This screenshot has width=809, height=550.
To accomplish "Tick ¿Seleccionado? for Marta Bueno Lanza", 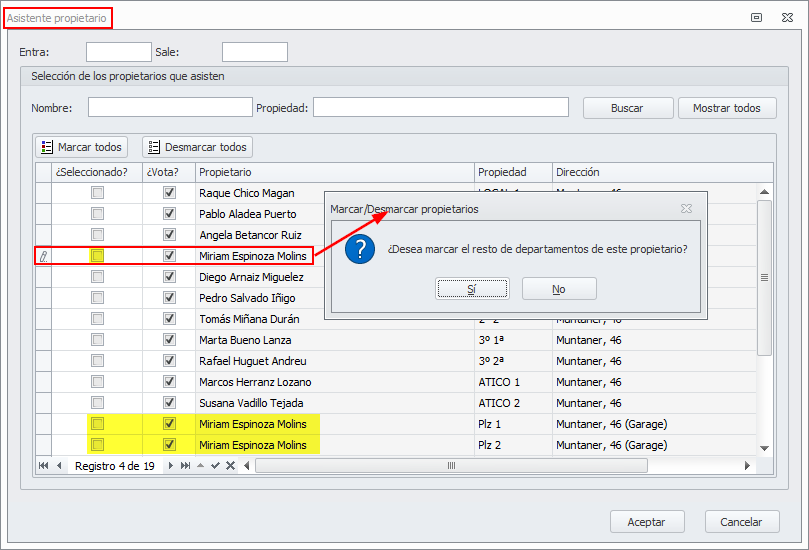I will click(x=98, y=340).
